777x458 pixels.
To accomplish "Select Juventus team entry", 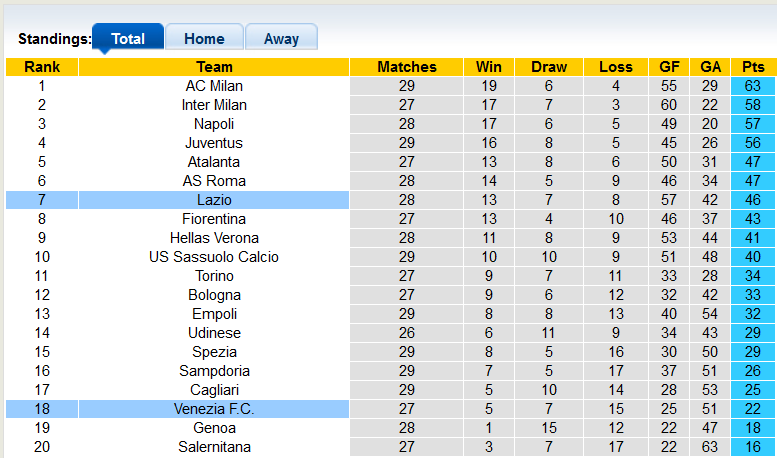I will coord(214,143).
